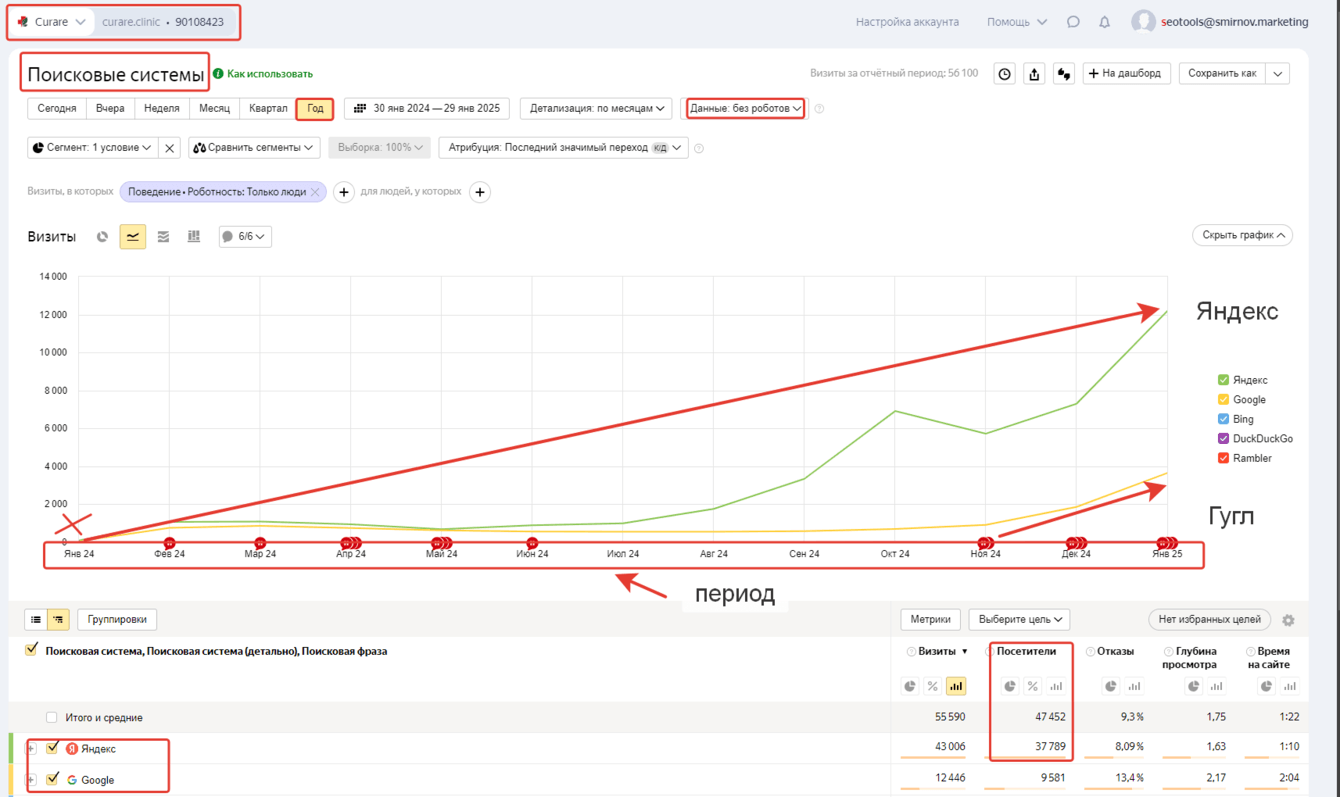Click the export report icon
Viewport: 1340px width, 797px height.
[x=1034, y=74]
